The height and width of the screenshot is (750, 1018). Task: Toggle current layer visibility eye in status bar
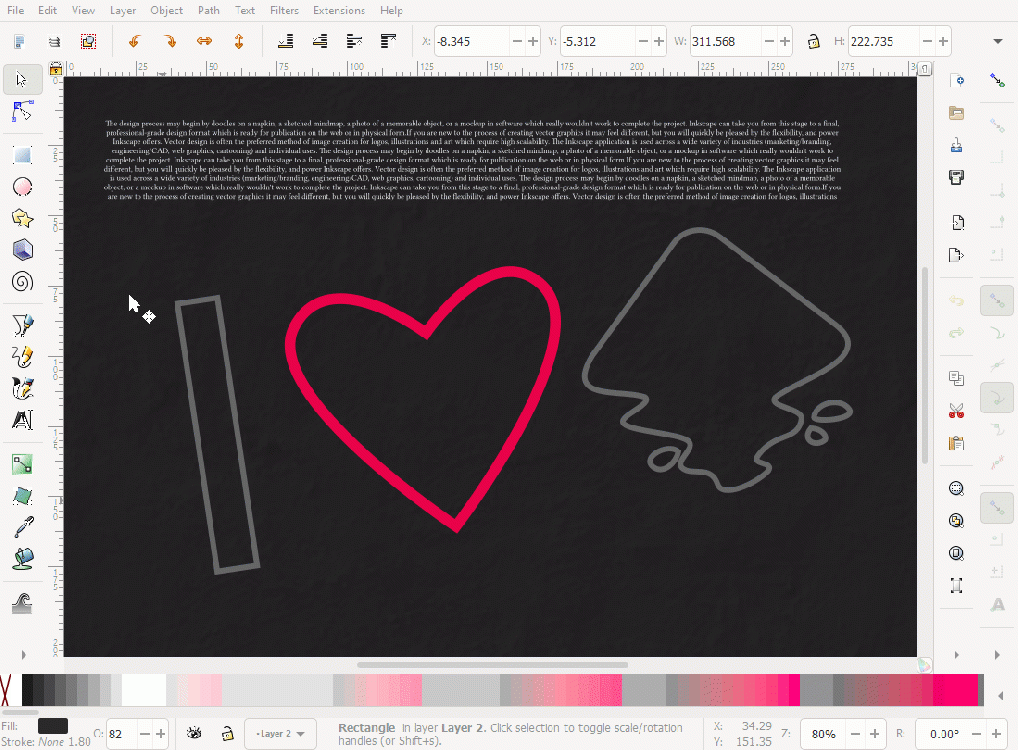click(x=194, y=733)
